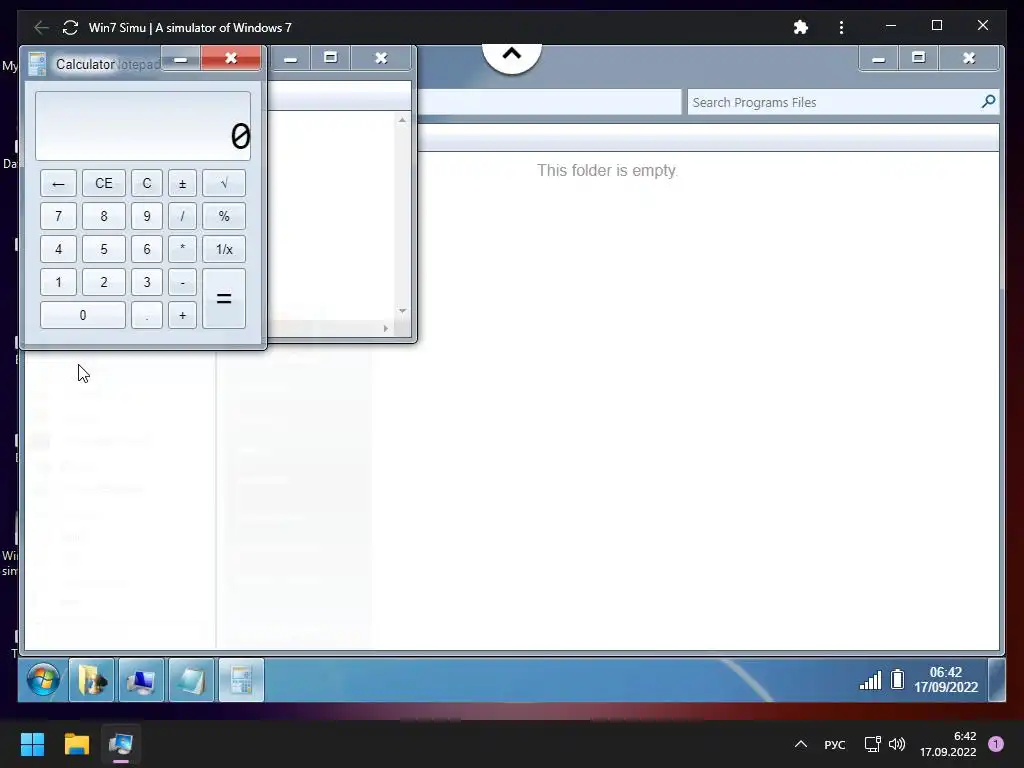This screenshot has width=1024, height=768.
Task: Click digit 6 on the Calculator
Action: (147, 249)
